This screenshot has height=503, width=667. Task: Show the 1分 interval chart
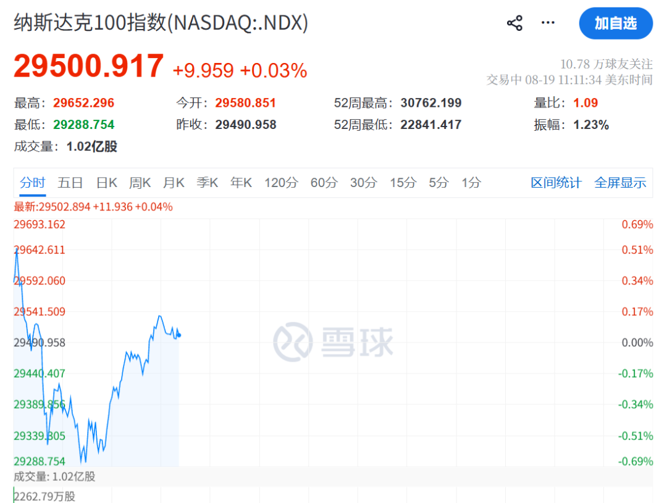[x=471, y=183]
